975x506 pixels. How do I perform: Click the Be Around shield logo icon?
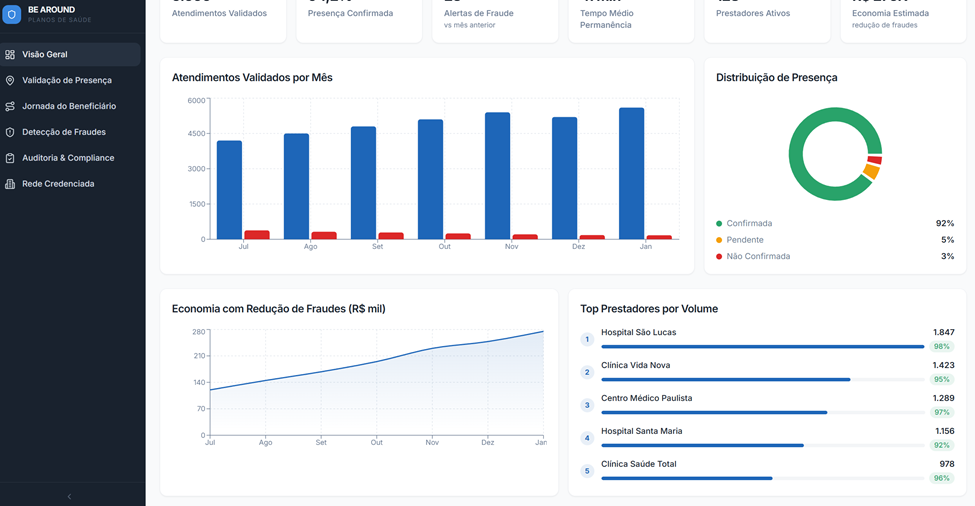pyautogui.click(x=11, y=14)
